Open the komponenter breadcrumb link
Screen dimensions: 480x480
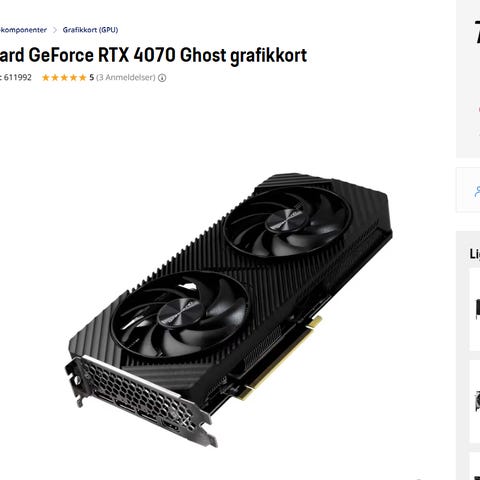pos(23,30)
